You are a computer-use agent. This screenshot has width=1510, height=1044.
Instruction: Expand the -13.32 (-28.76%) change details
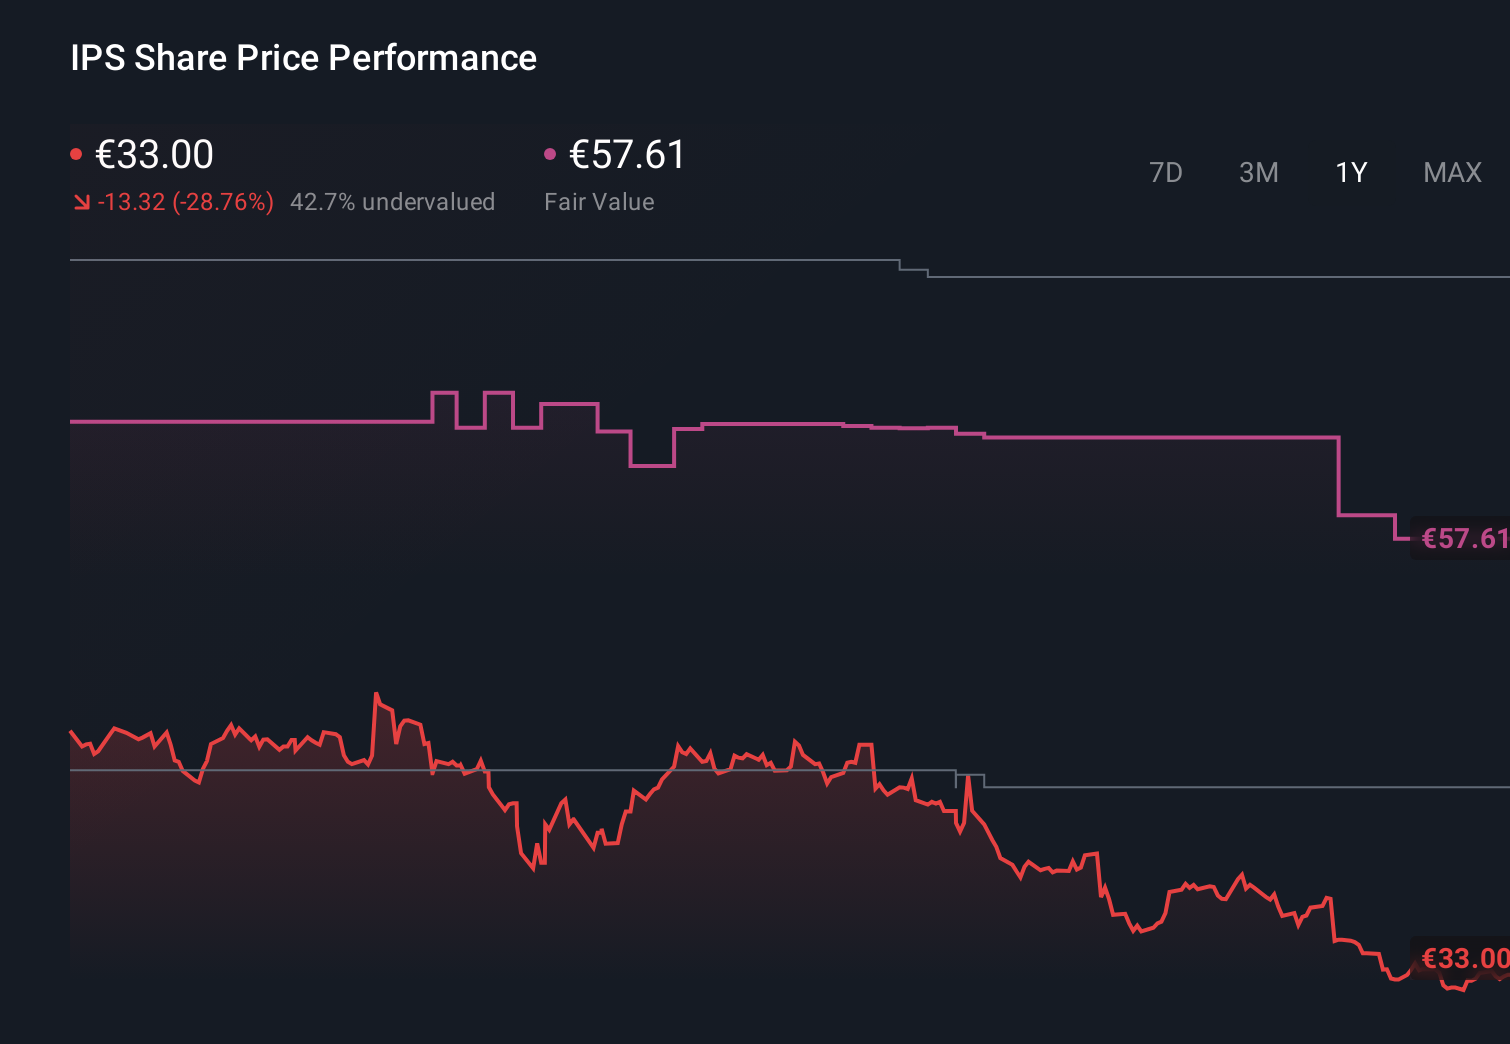(x=186, y=201)
